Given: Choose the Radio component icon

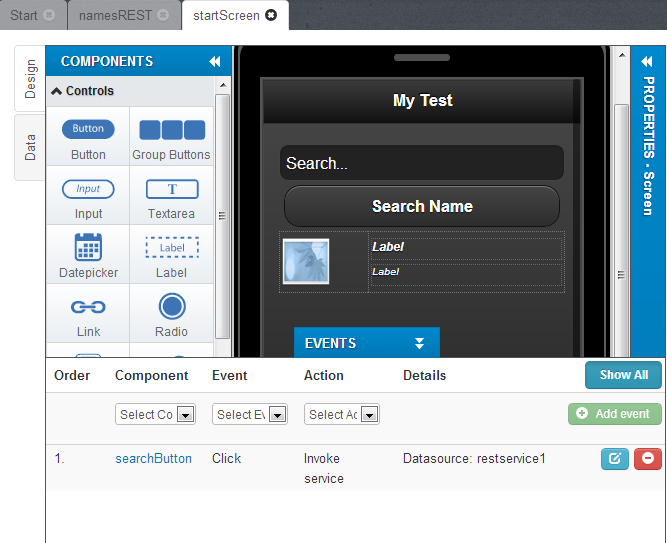Looking at the screenshot, I should [x=171, y=306].
